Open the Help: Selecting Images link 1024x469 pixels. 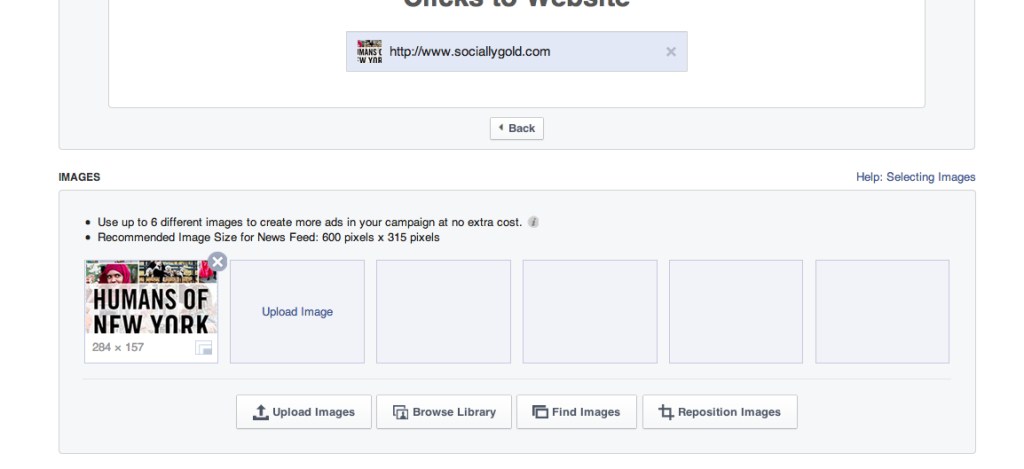[916, 177]
